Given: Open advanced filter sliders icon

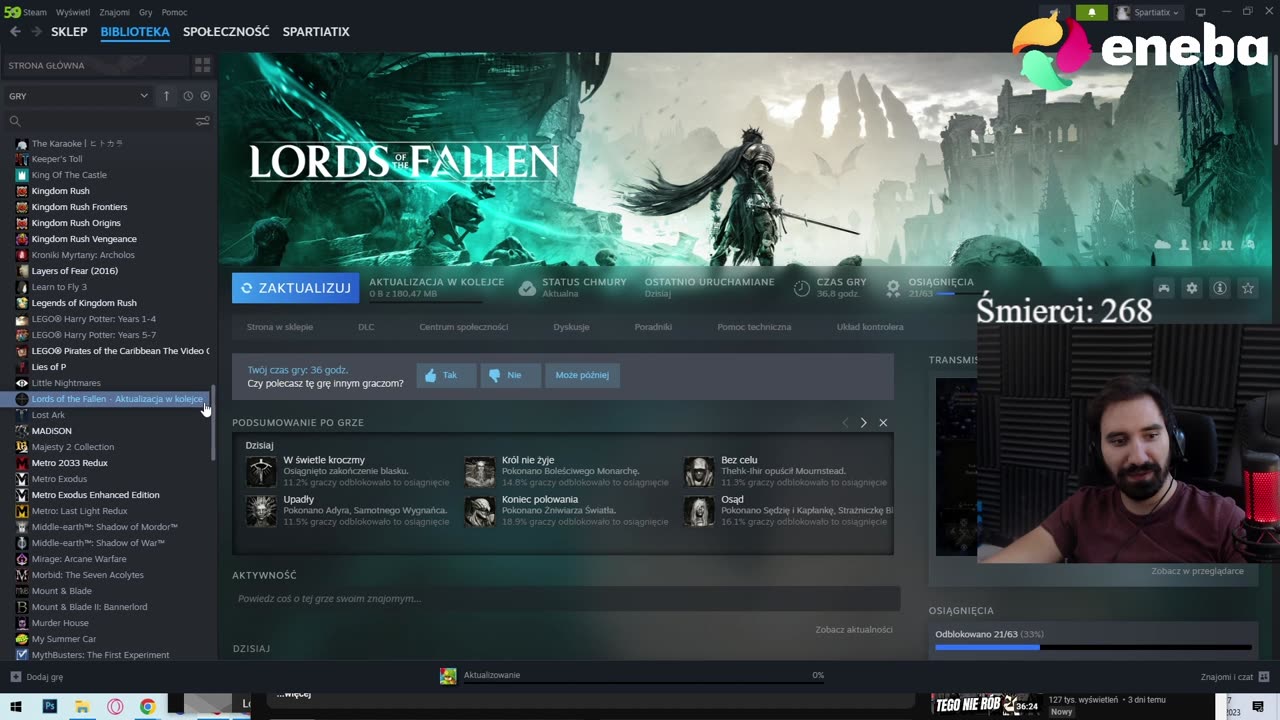Looking at the screenshot, I should tap(202, 121).
